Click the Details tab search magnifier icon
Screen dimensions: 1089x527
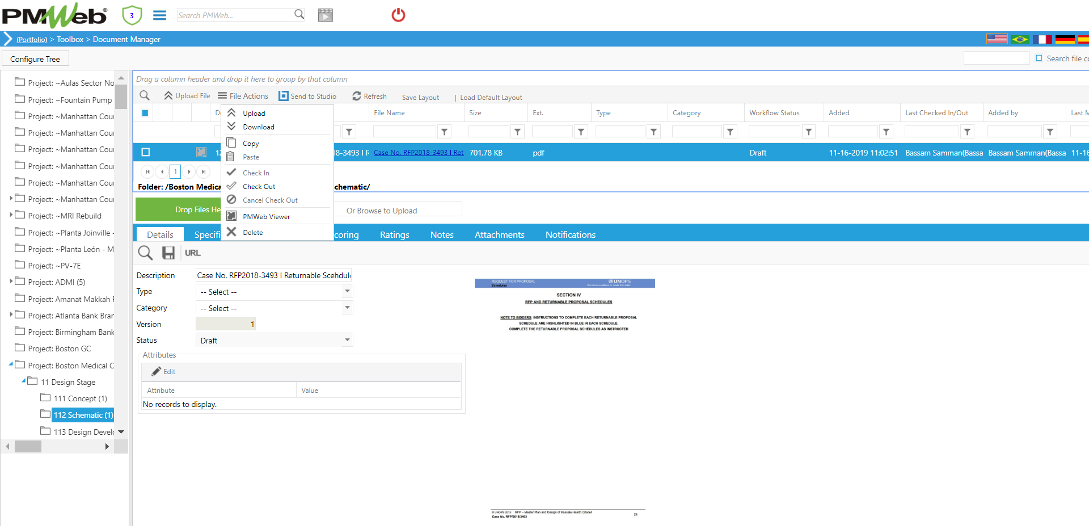point(147,253)
